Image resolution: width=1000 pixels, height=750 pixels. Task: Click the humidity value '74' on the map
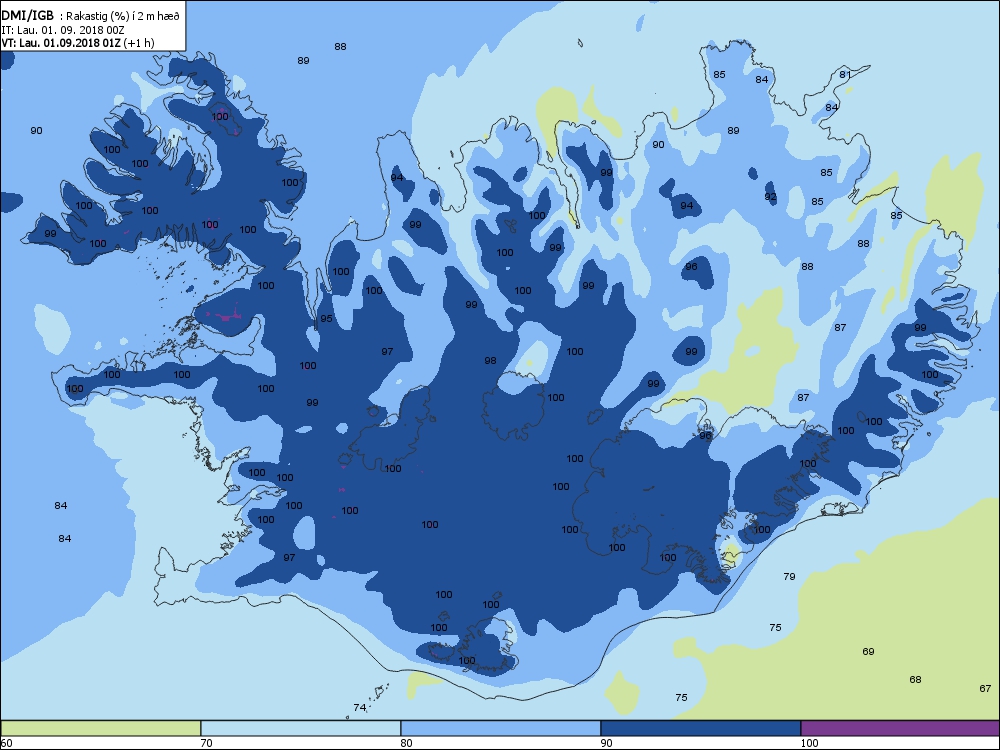click(360, 707)
